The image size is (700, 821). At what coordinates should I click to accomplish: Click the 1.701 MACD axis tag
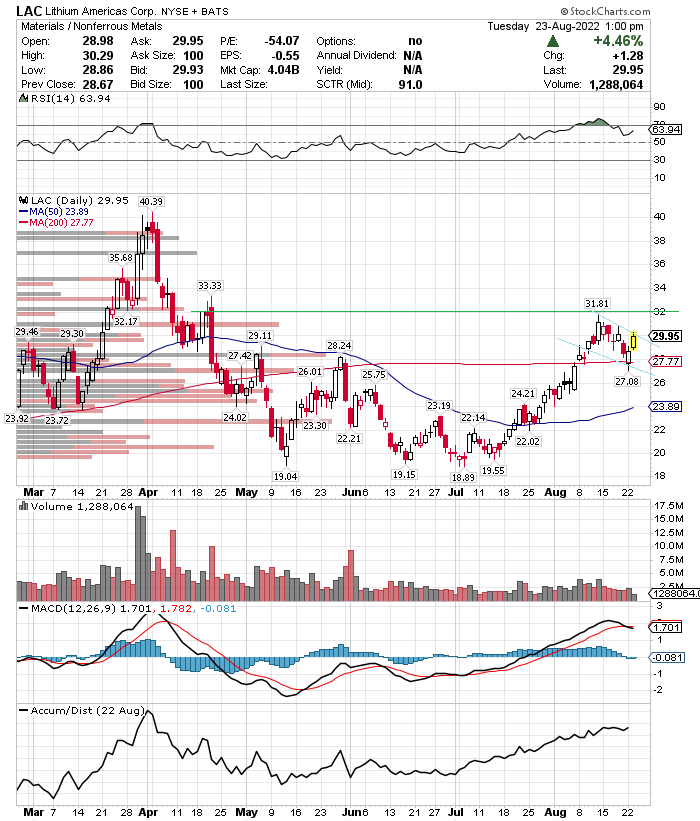666,627
